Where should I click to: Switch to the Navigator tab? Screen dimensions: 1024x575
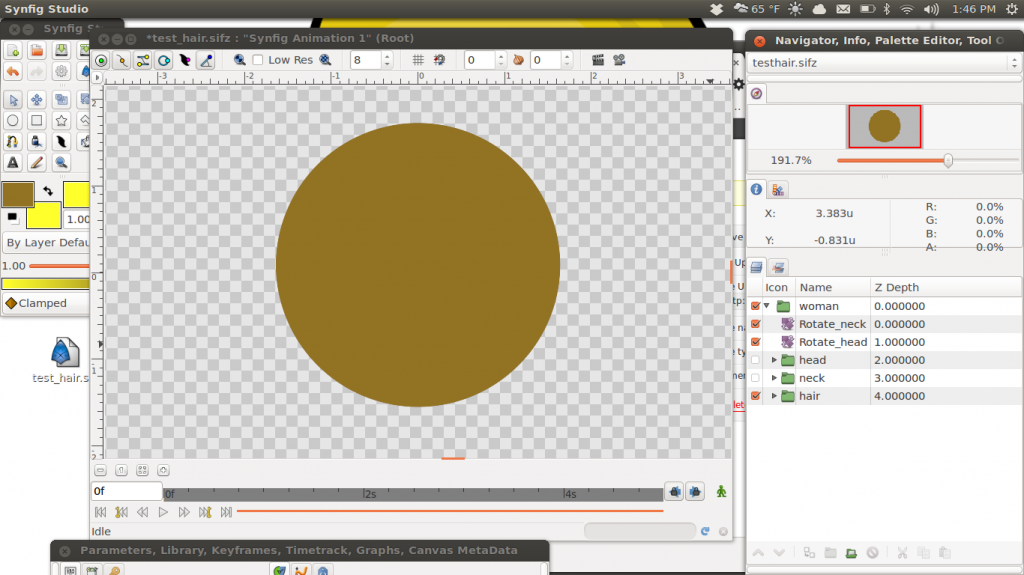point(756,93)
